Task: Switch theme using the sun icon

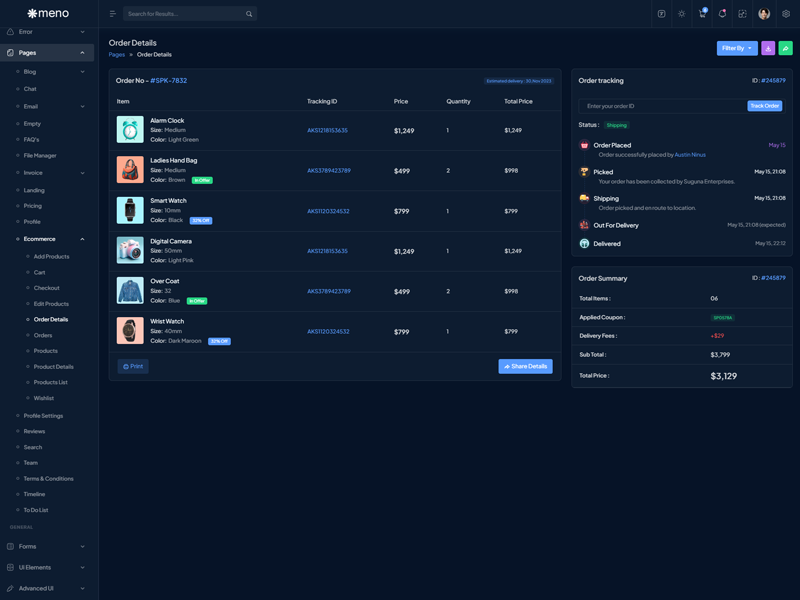Action: 682,14
